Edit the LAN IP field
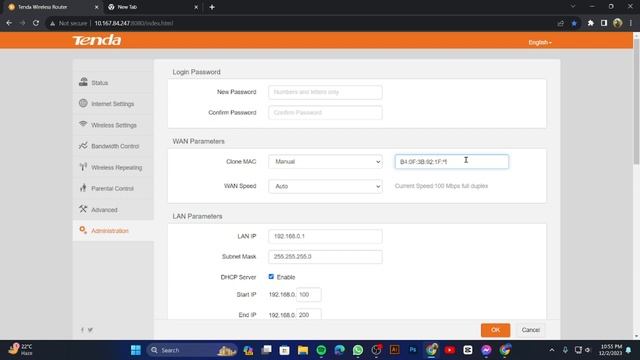The height and width of the screenshot is (360, 640). click(325, 236)
